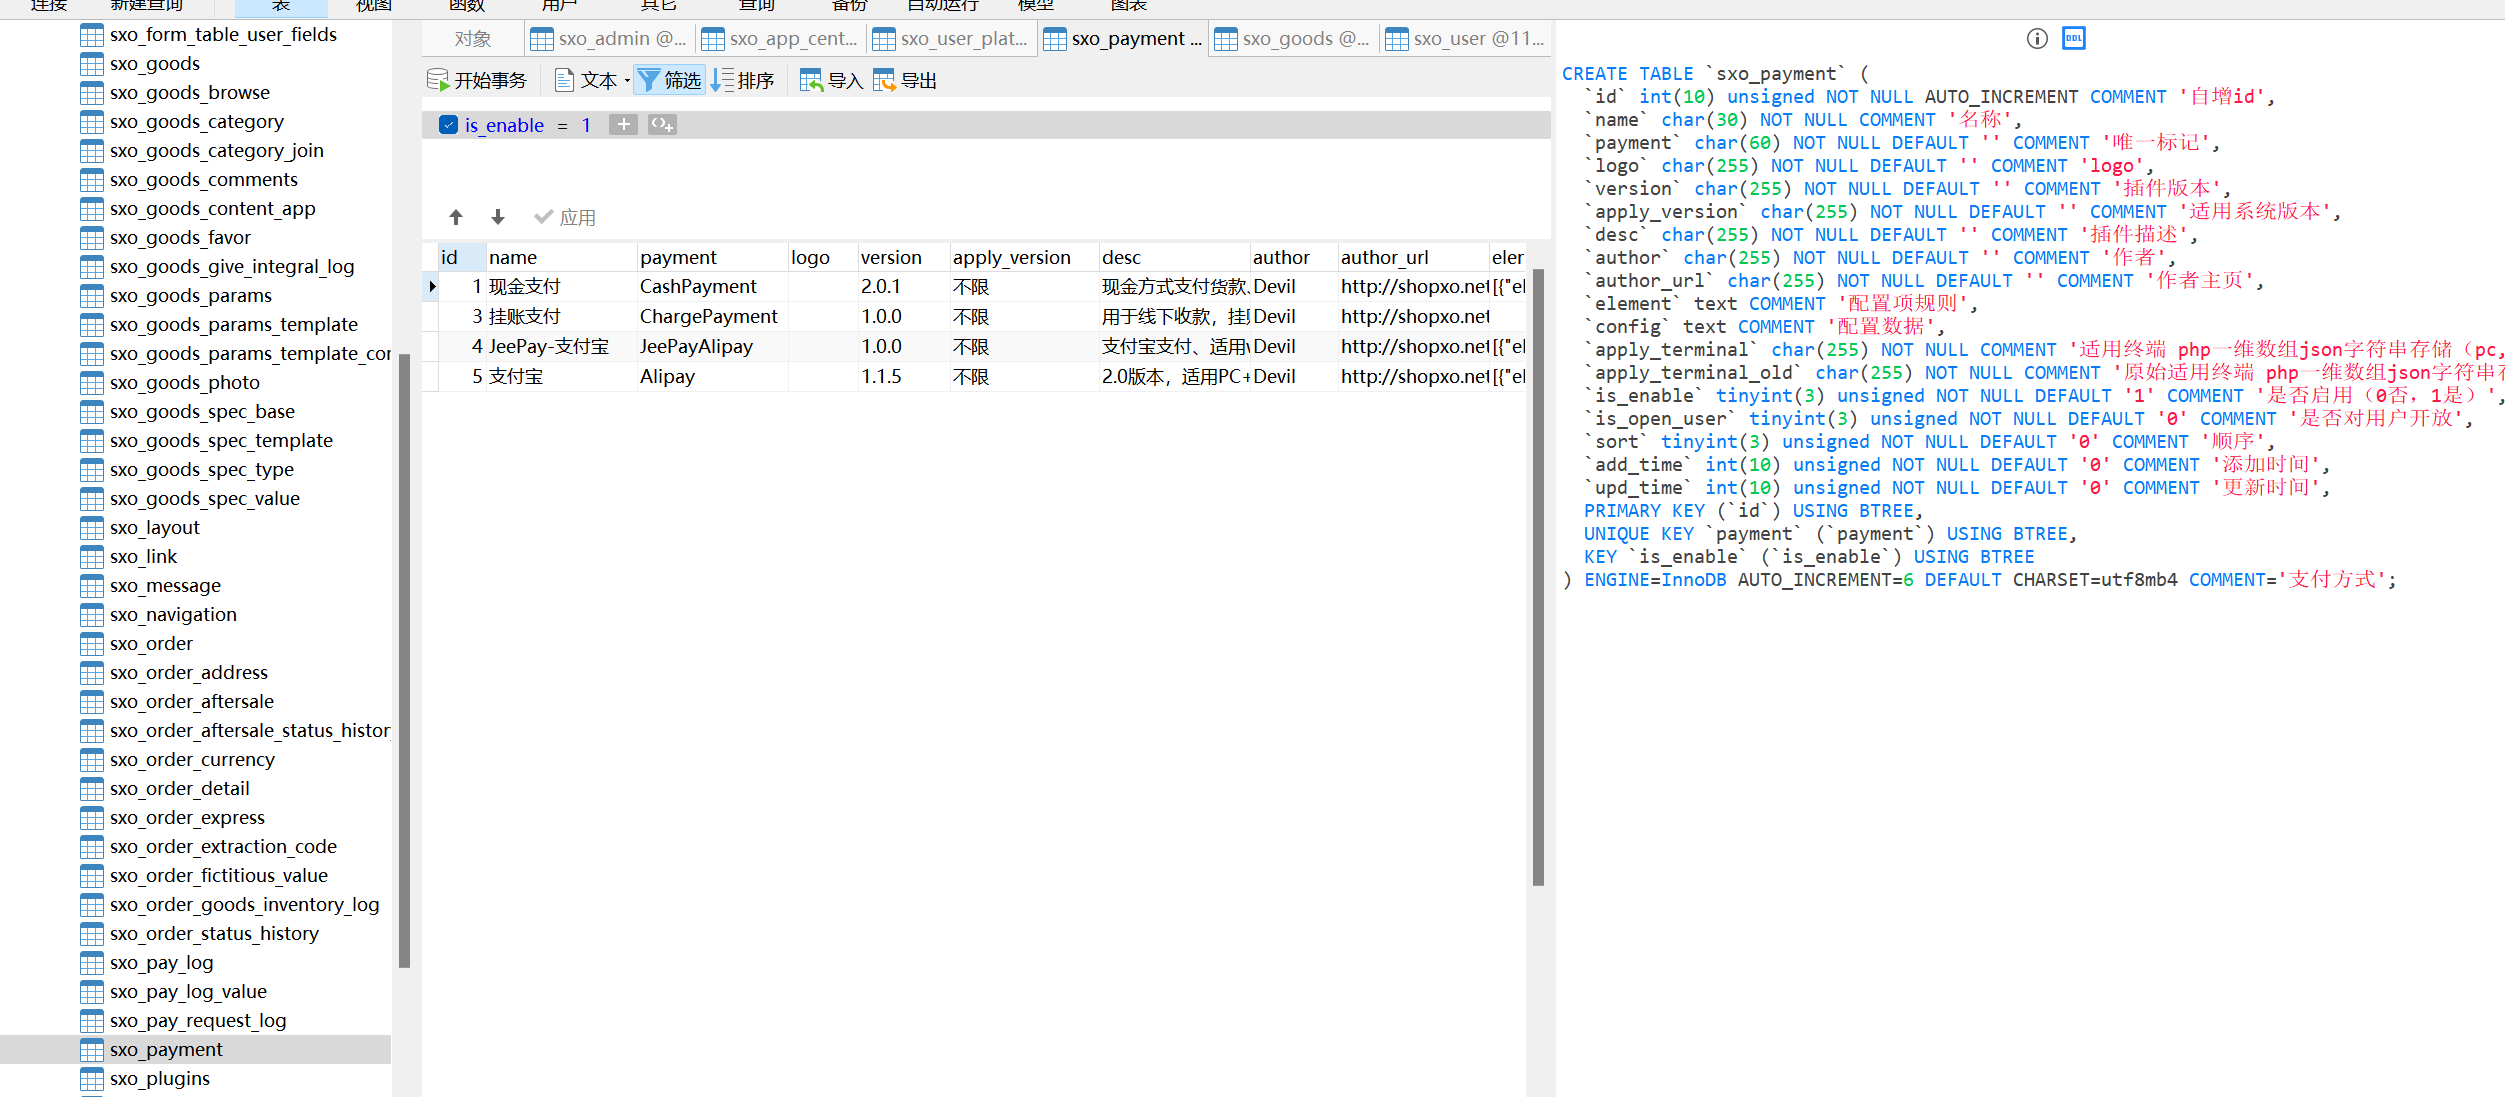Select sxo_order_detail in the table tree
Image resolution: width=2505 pixels, height=1097 pixels.
[179, 788]
